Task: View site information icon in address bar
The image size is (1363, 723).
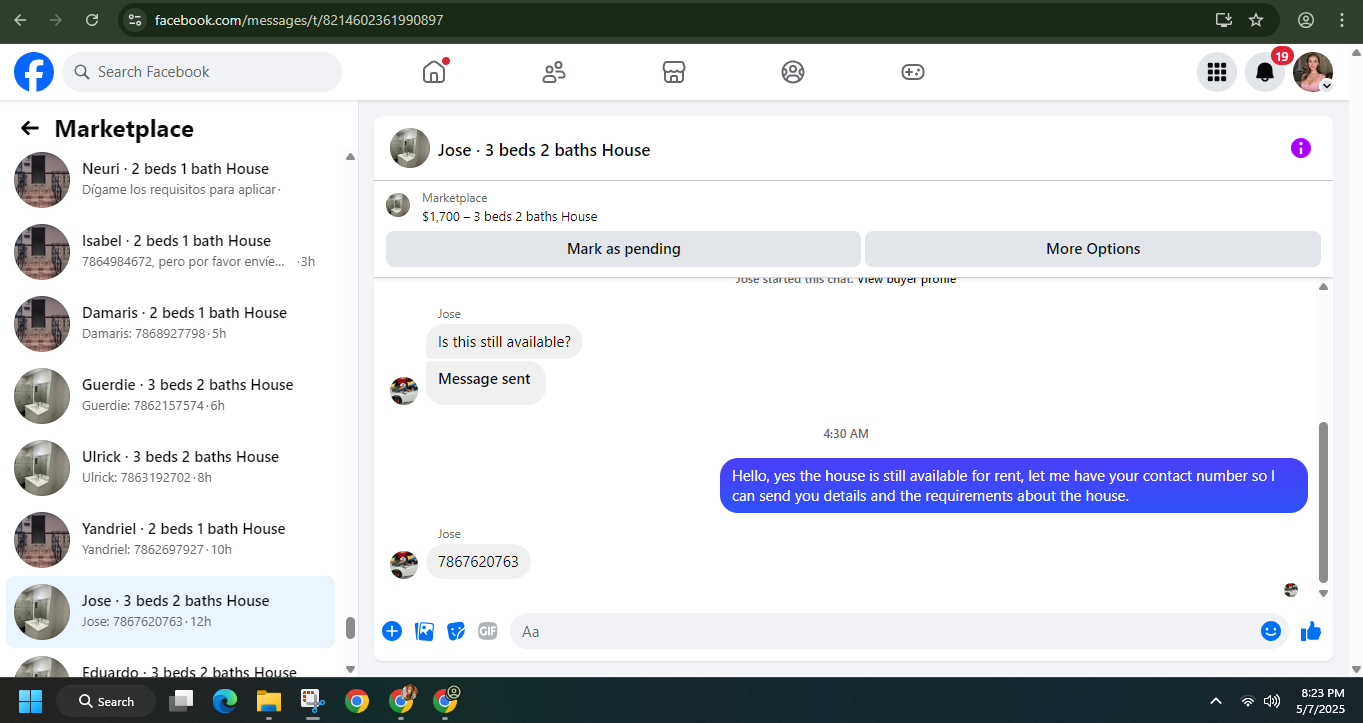Action: tap(136, 20)
